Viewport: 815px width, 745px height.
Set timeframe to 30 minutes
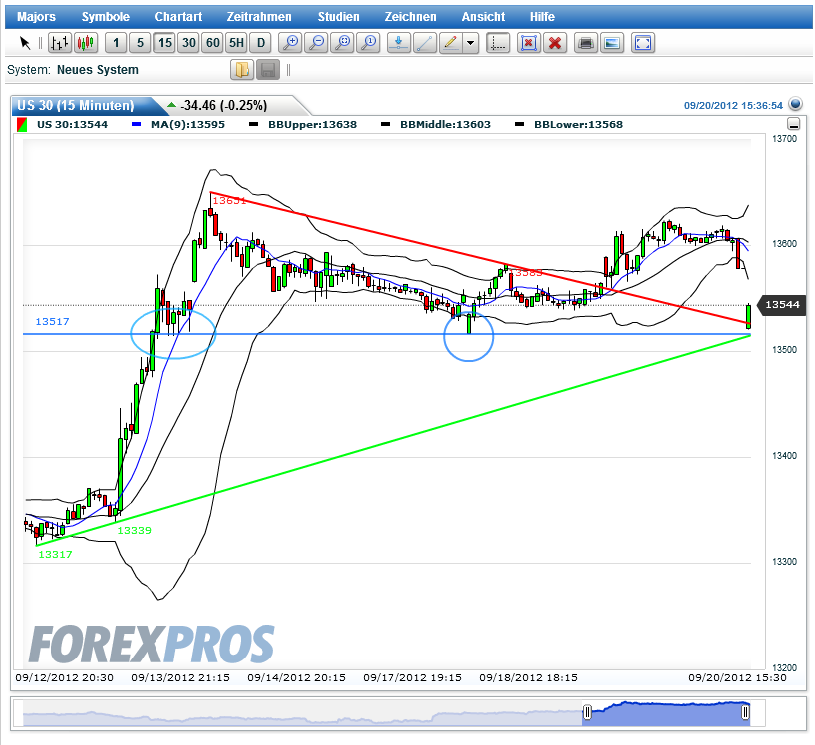(189, 43)
